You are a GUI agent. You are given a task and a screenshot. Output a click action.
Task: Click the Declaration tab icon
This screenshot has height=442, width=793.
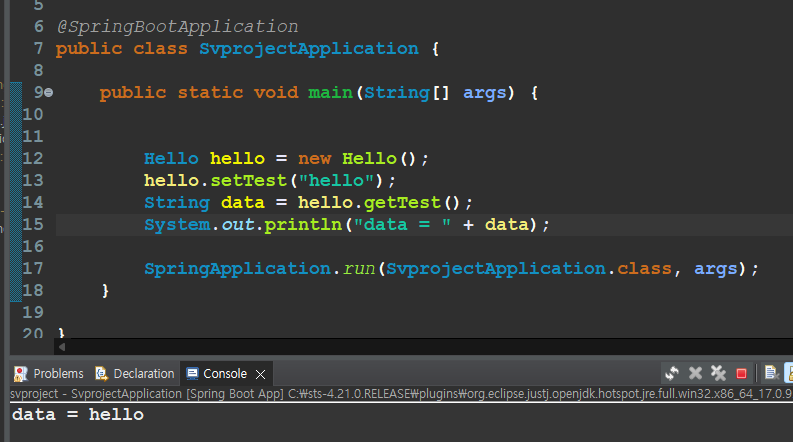pos(102,374)
